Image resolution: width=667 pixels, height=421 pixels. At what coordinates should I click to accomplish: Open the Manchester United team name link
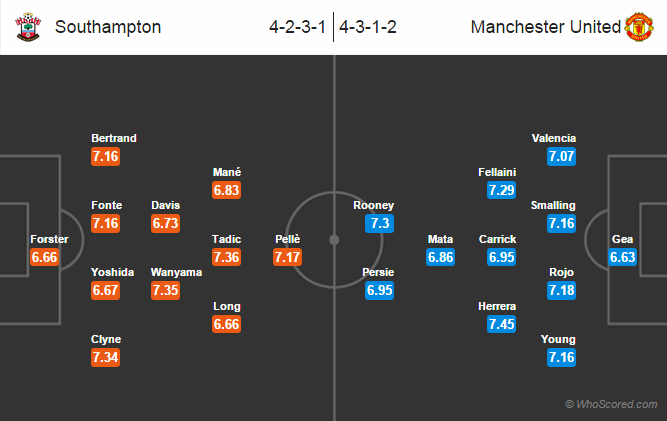[x=546, y=27]
